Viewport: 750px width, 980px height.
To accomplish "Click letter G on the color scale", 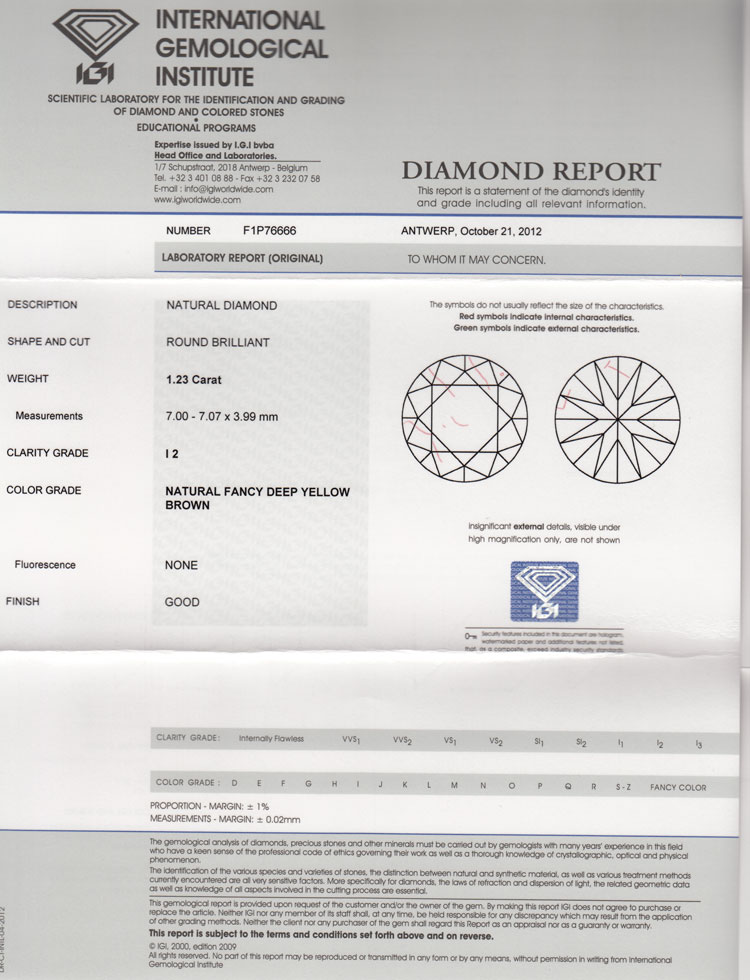I will [308, 784].
